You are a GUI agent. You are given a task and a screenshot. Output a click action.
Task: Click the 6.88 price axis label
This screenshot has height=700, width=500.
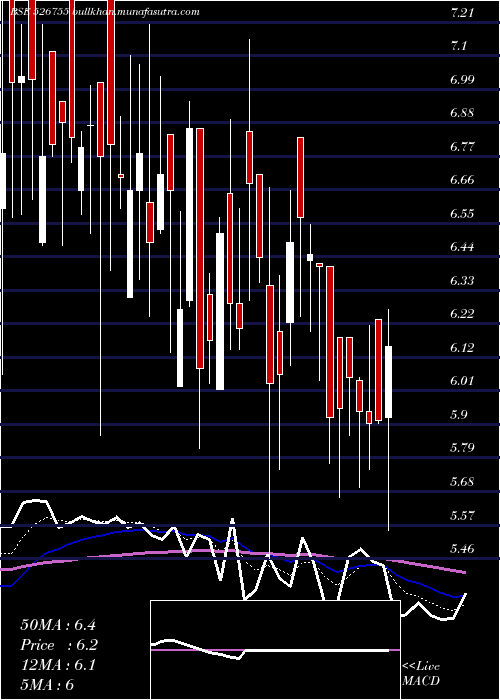[462, 112]
